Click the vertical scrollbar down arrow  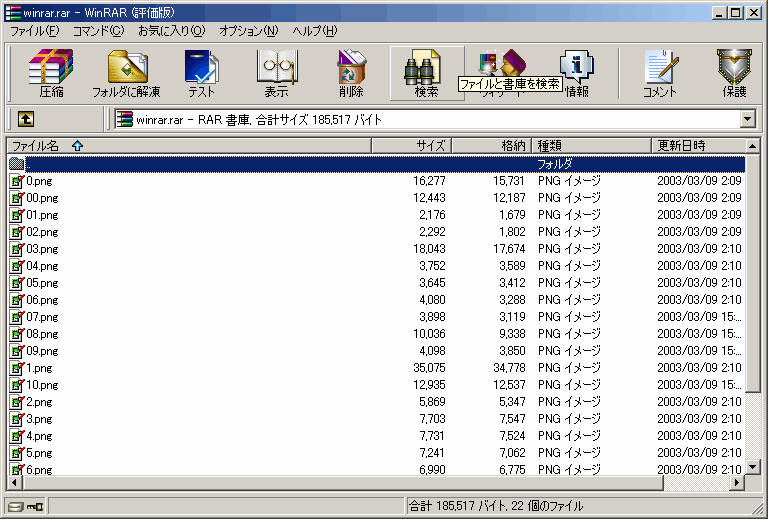coord(752,466)
